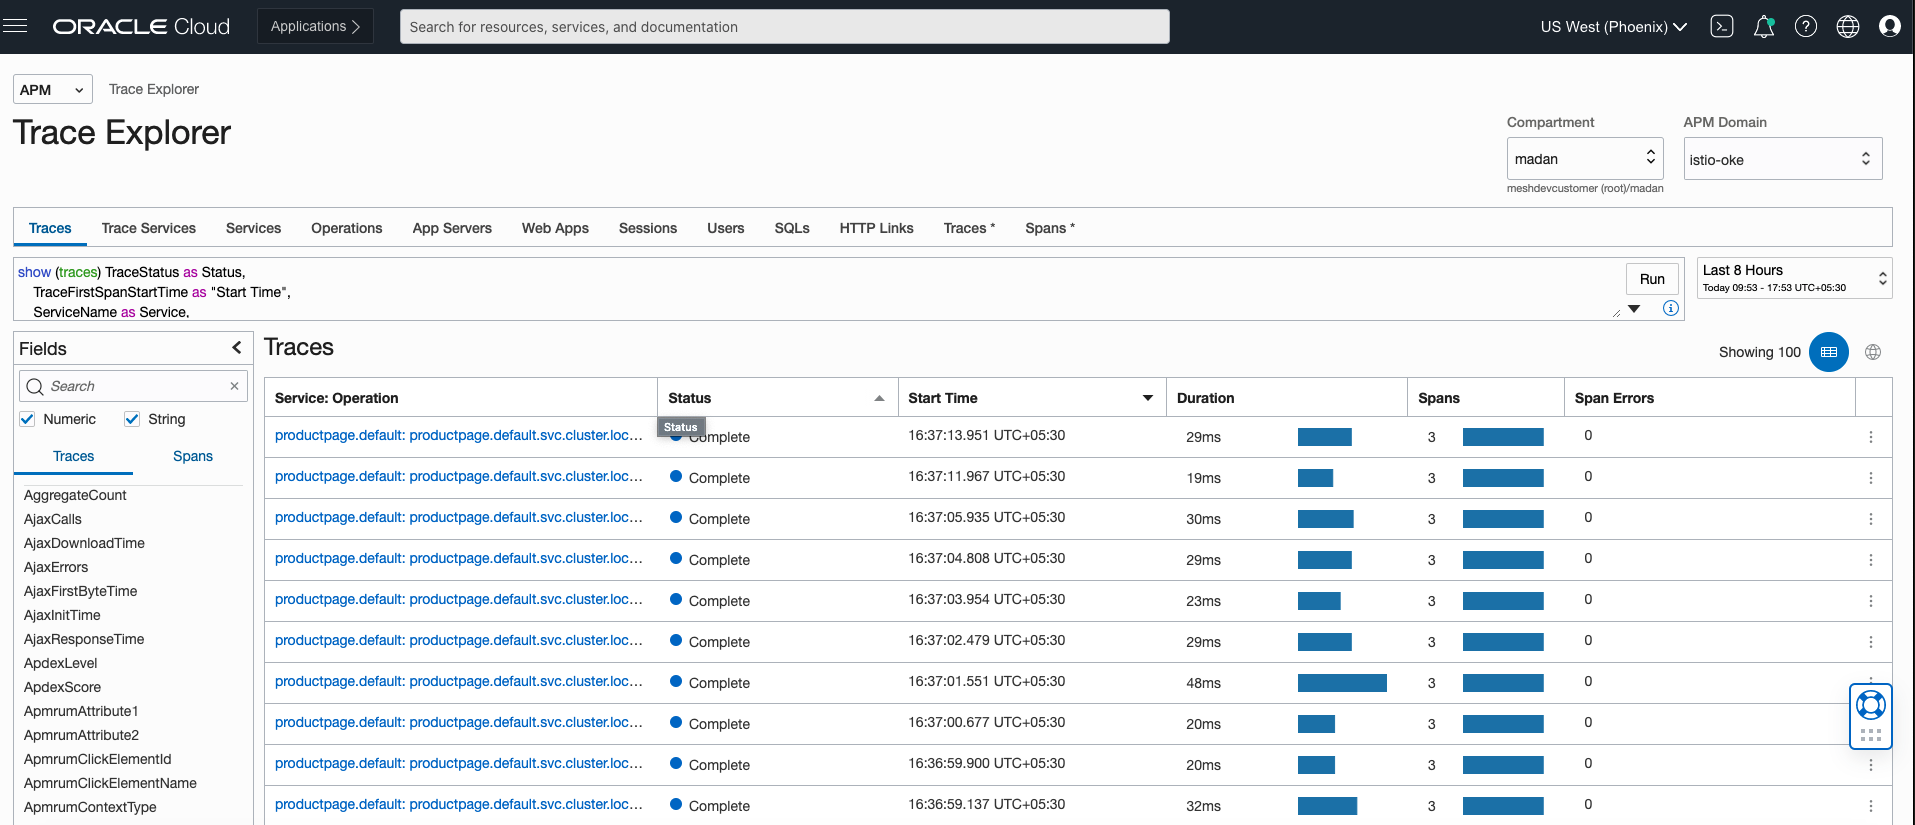Open the Compartment dropdown showing madan

point(1584,159)
